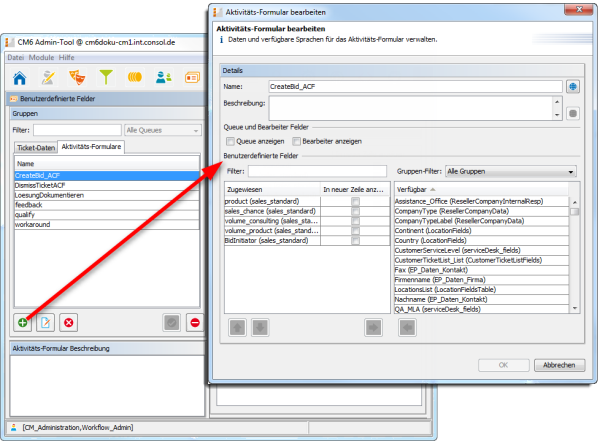Click the globe icon next to Name field

point(573,87)
